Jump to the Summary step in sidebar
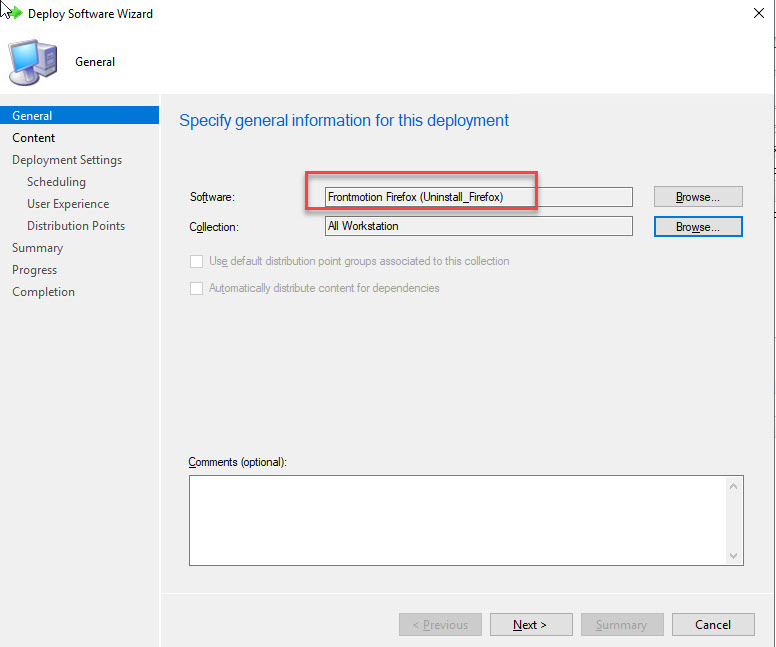Viewport: 776px width, 647px height. point(37,248)
